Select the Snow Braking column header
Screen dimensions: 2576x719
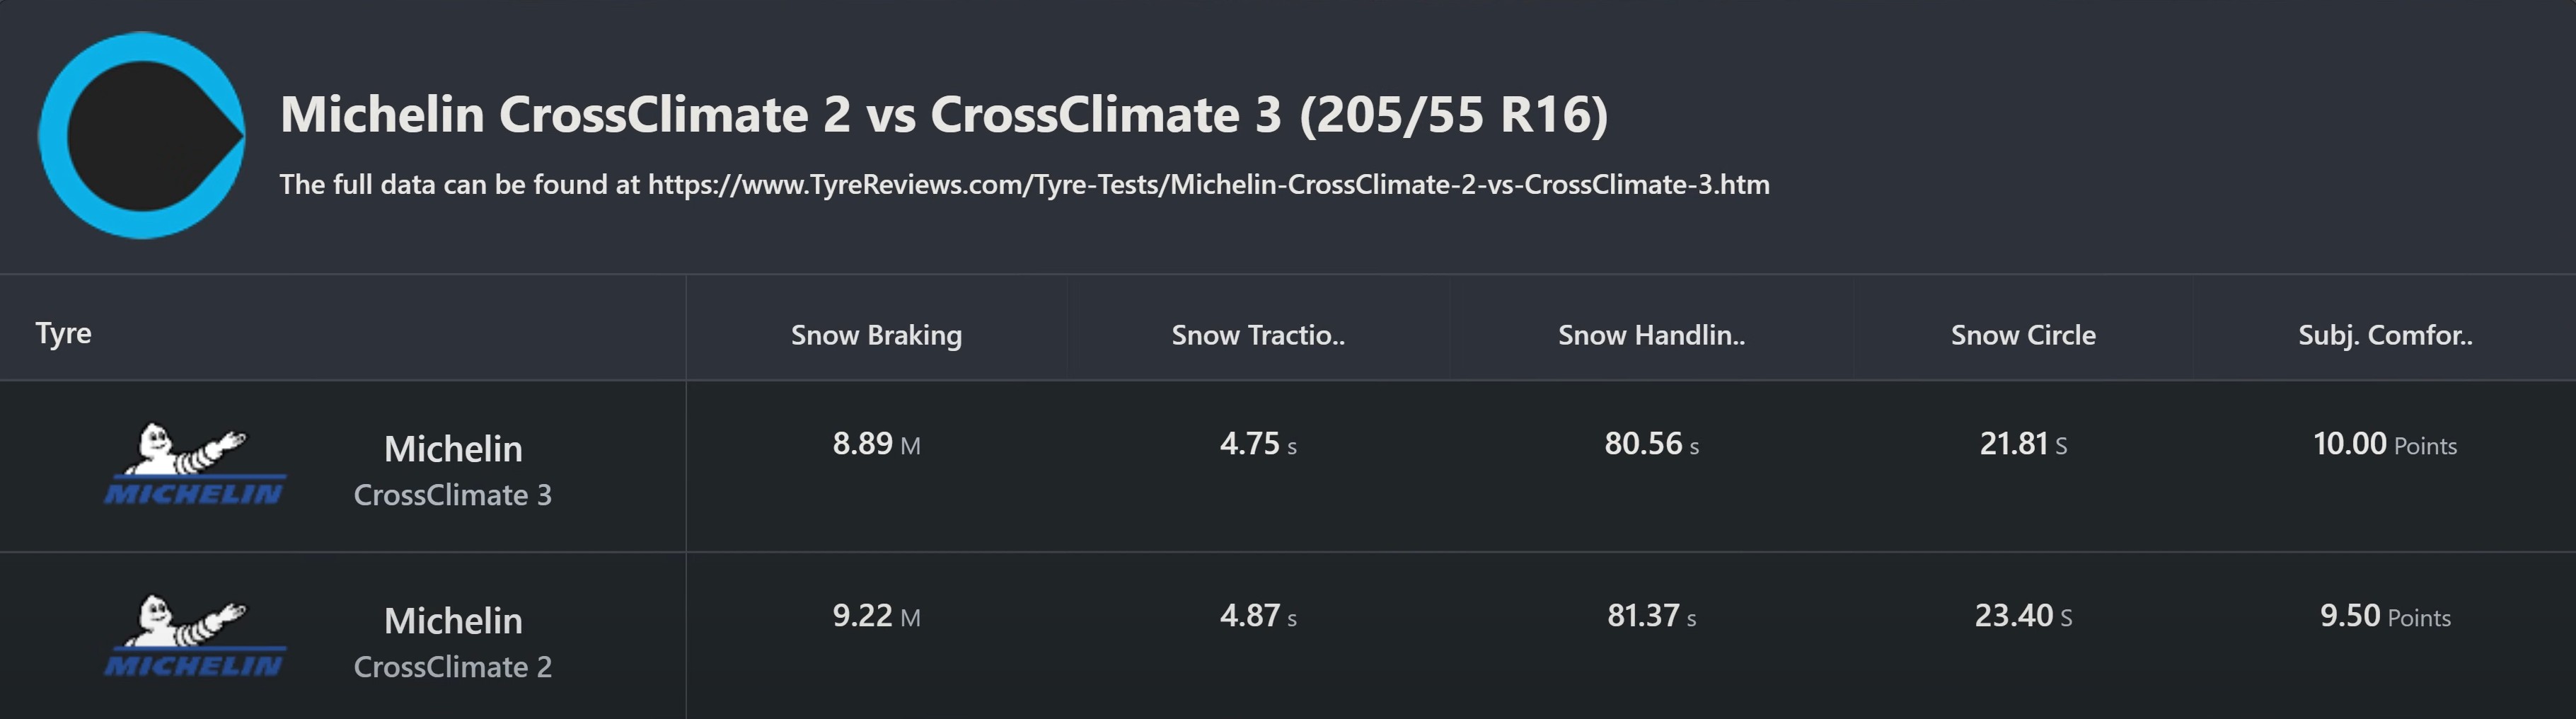click(x=876, y=335)
